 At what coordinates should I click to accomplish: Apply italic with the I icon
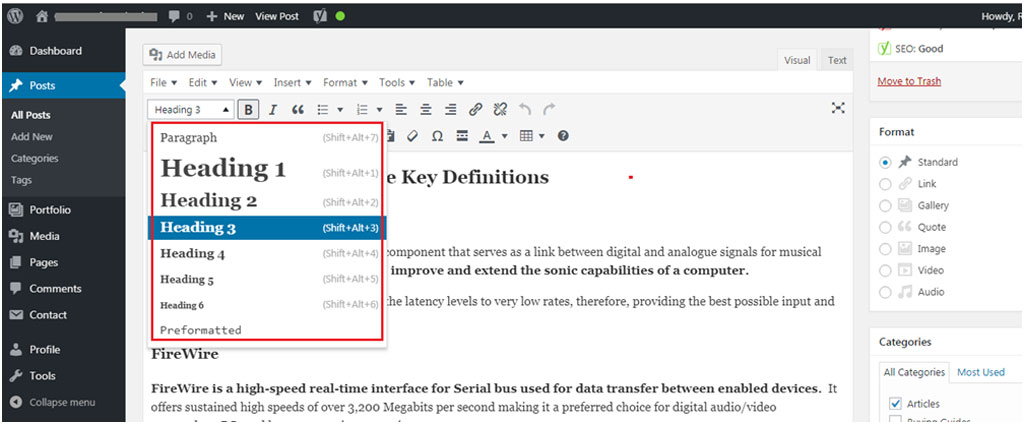tap(273, 110)
